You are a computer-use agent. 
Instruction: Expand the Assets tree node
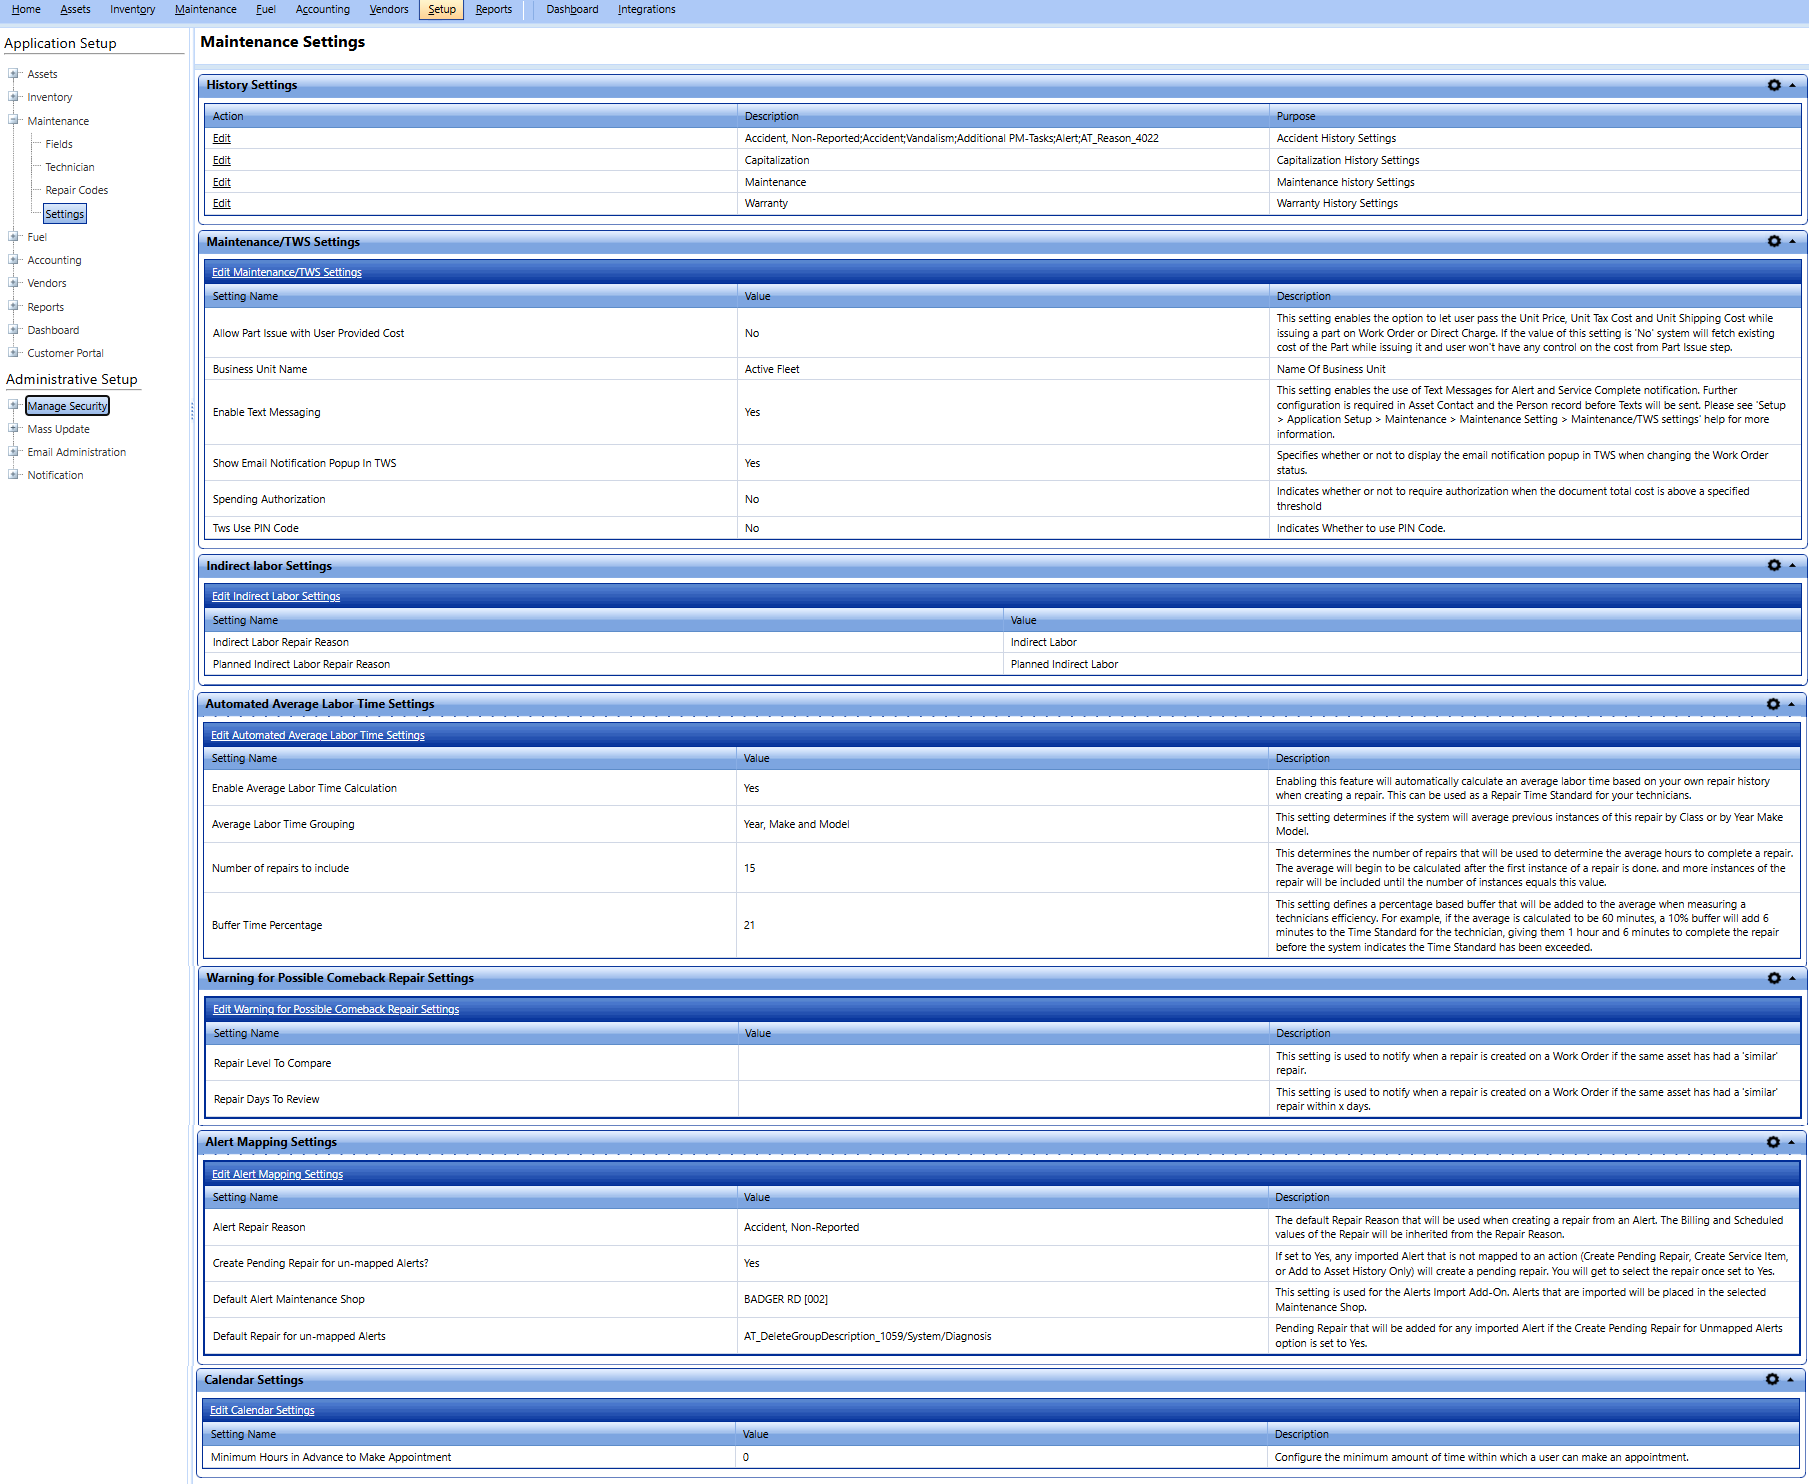(13, 73)
